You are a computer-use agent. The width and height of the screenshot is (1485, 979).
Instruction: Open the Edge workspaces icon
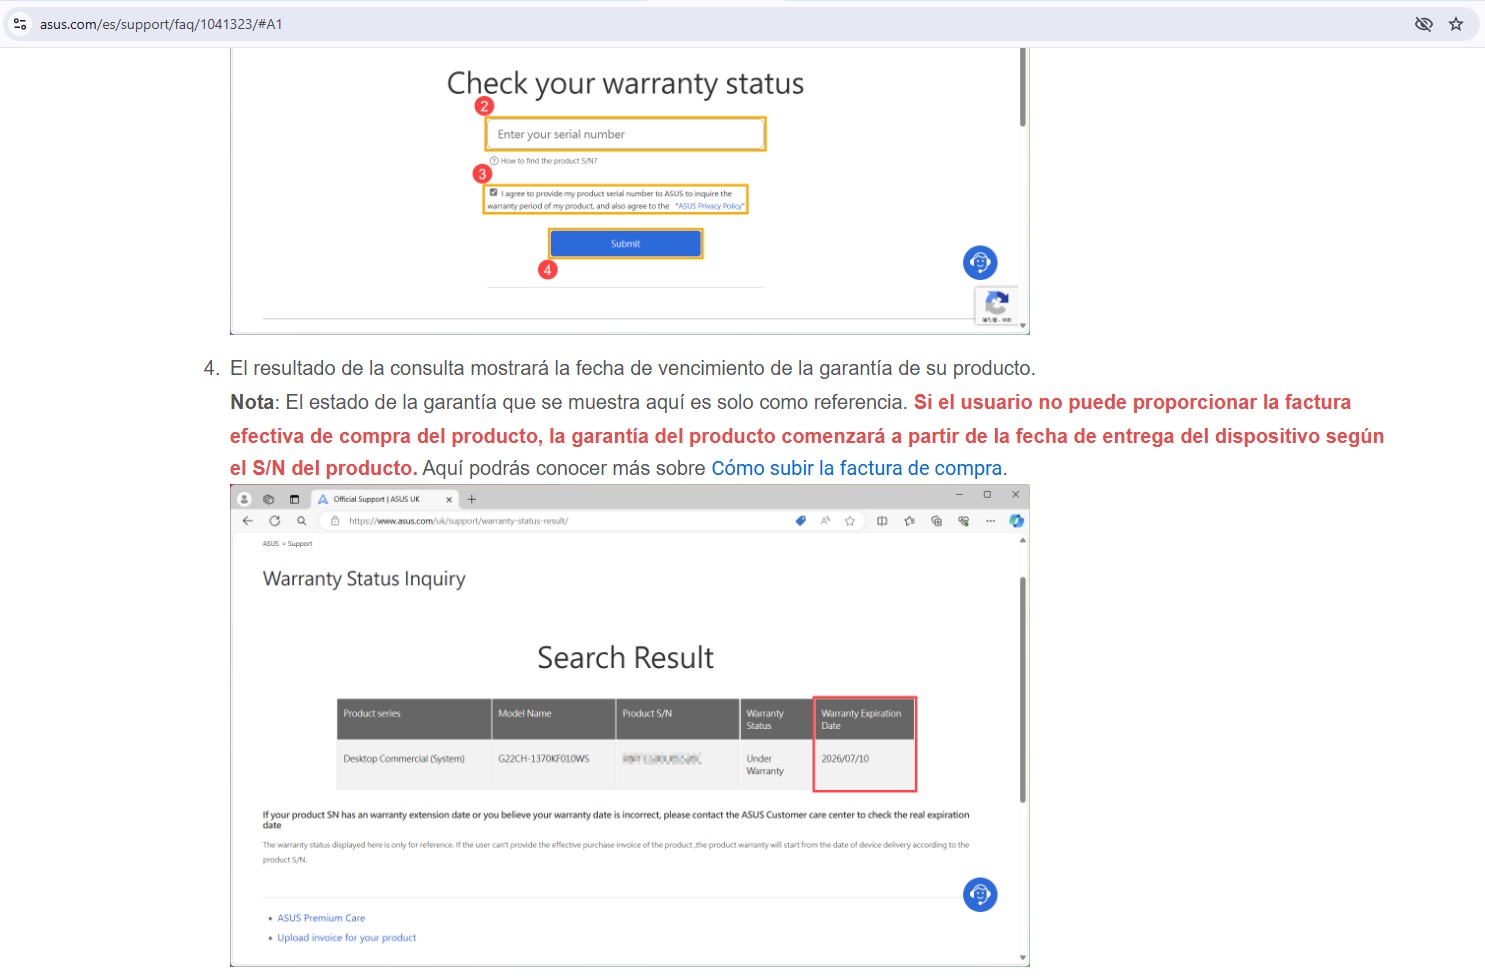click(268, 499)
